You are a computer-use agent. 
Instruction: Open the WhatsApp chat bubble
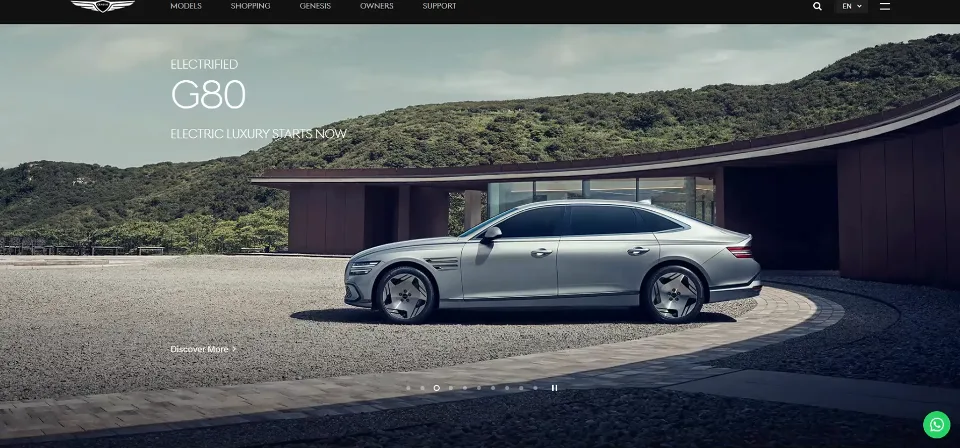(x=937, y=424)
